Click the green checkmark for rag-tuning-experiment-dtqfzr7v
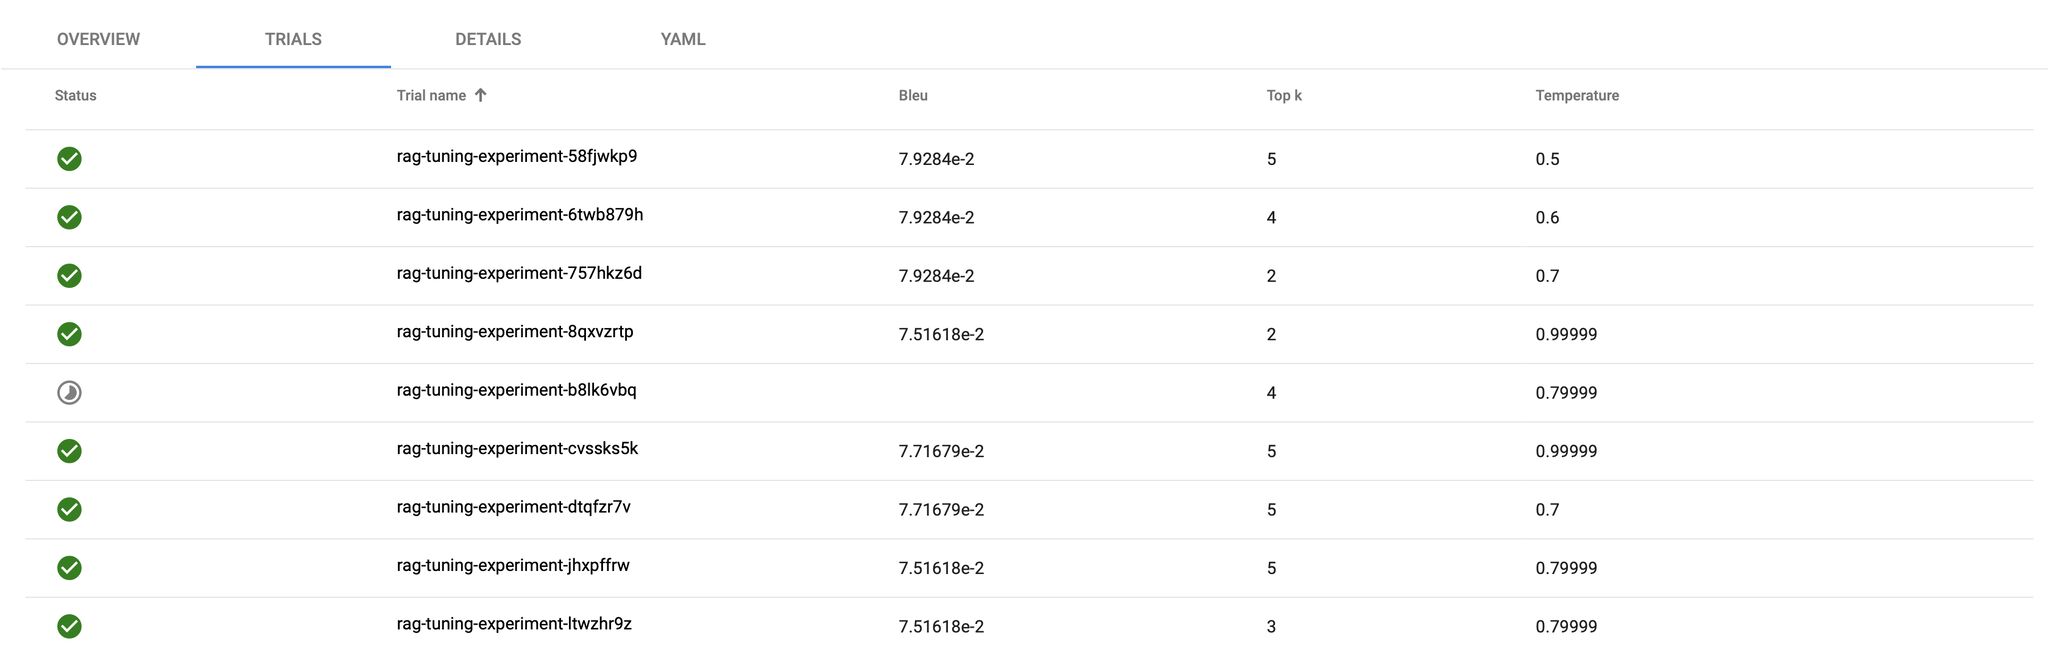Viewport: 2048px width, 655px height. [69, 509]
